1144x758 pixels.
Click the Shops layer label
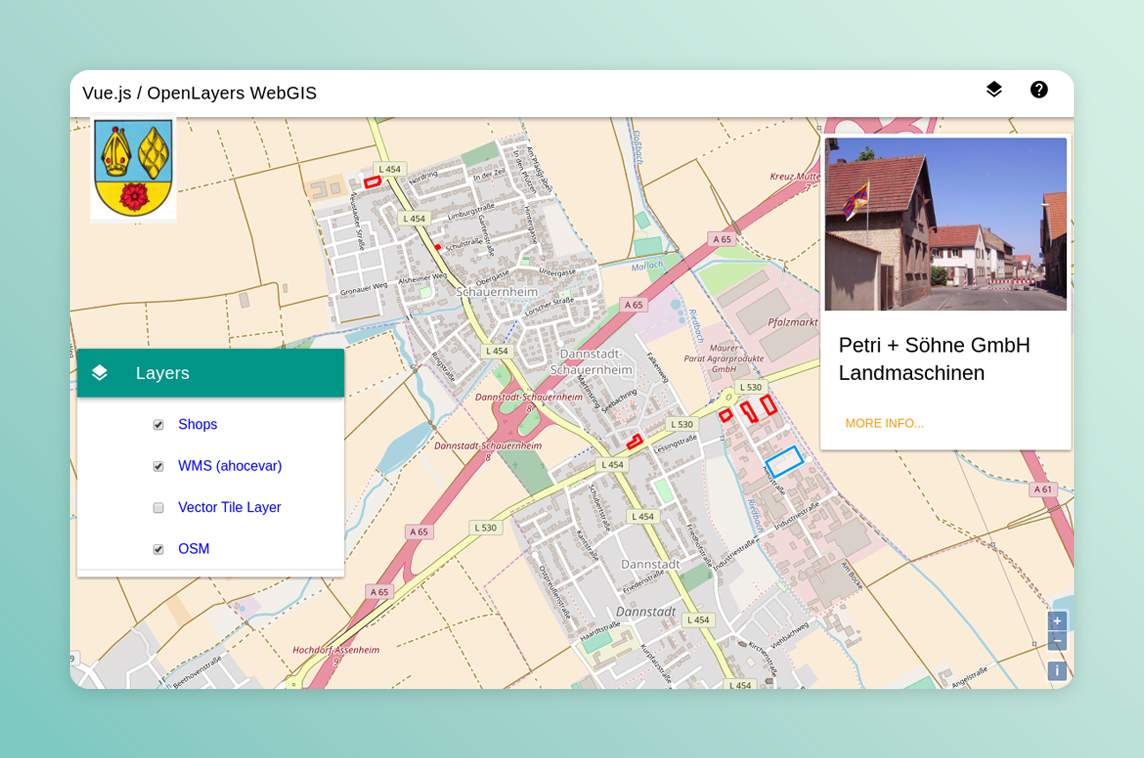pyautogui.click(x=197, y=424)
